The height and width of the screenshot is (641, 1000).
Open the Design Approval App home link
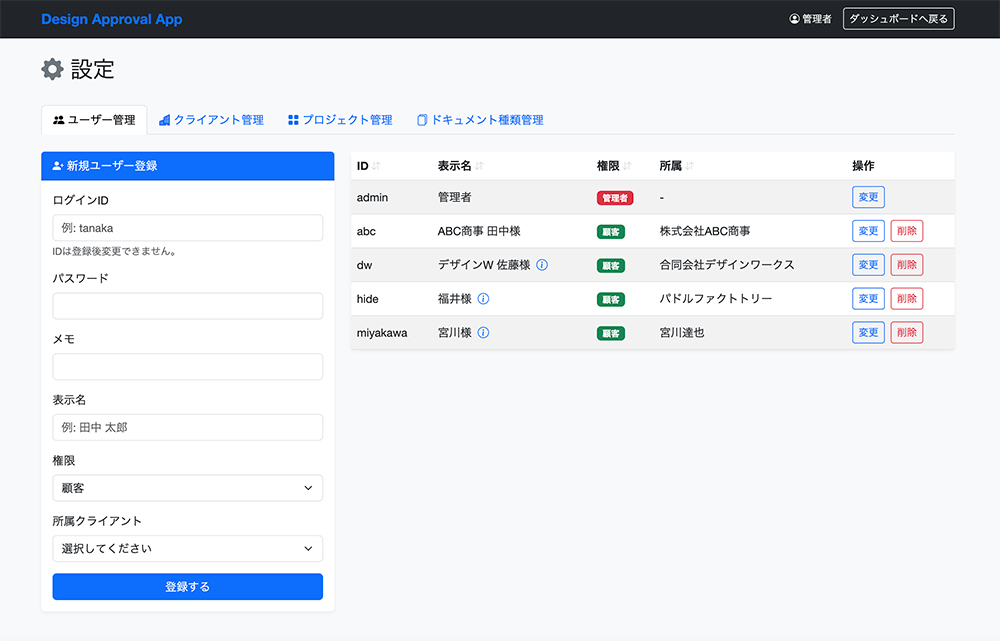(x=112, y=19)
